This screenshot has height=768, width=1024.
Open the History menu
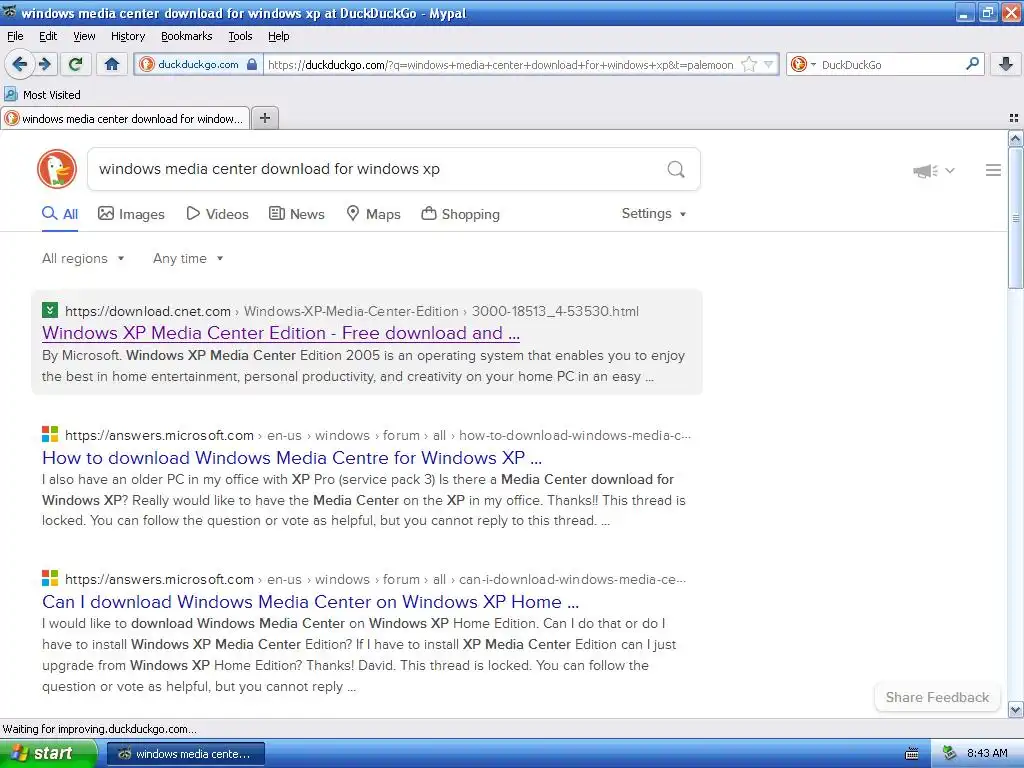coord(128,36)
